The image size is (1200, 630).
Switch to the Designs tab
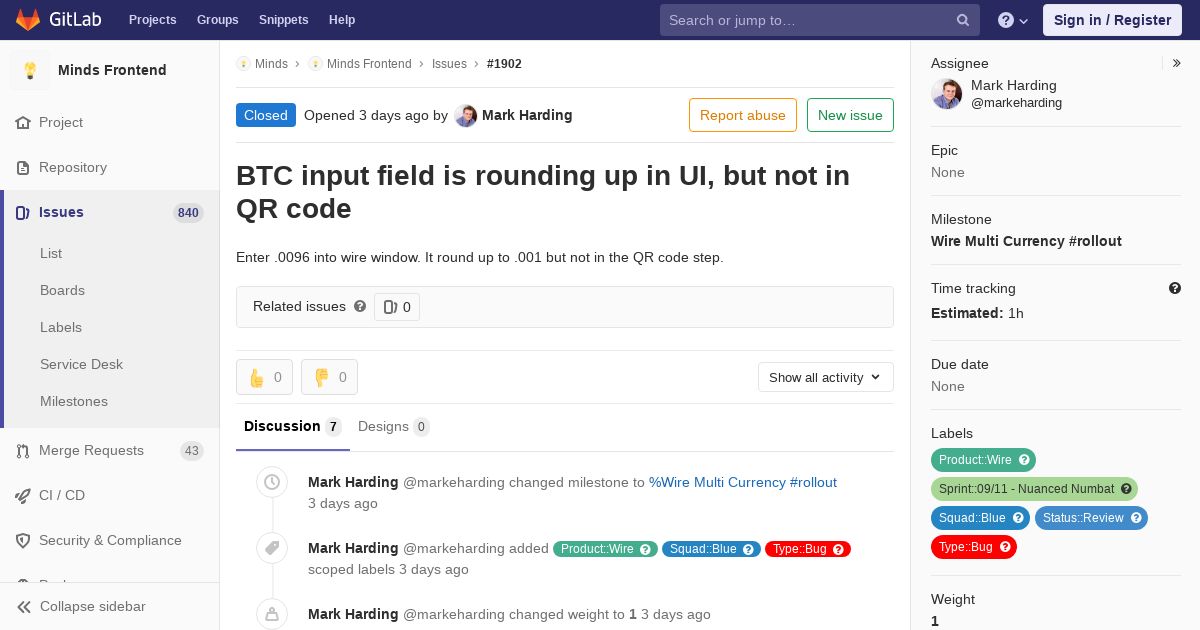point(393,426)
